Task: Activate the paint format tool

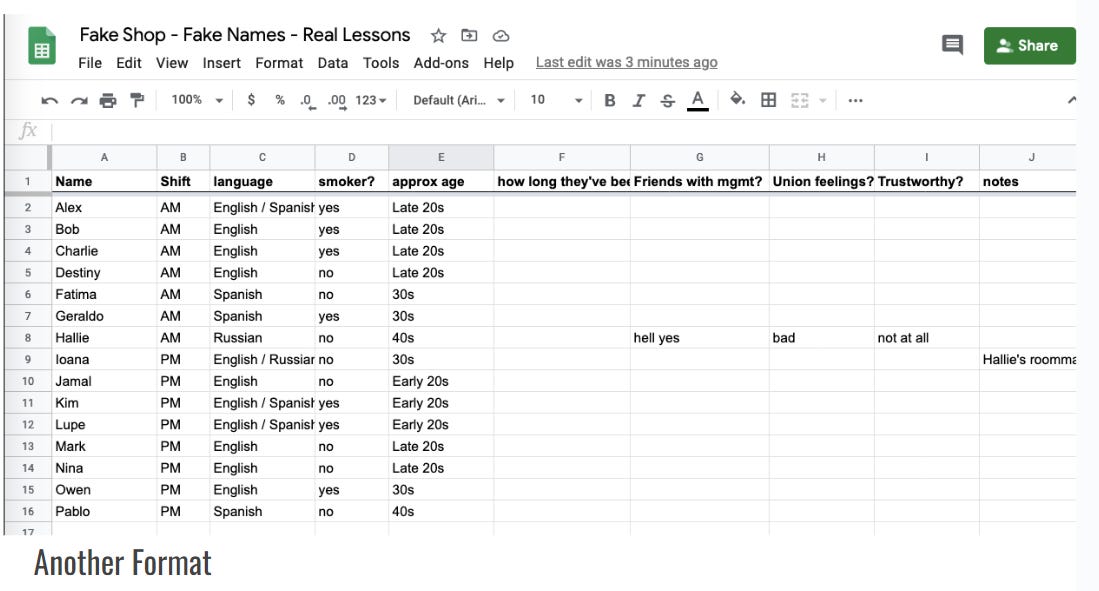Action: 137,100
